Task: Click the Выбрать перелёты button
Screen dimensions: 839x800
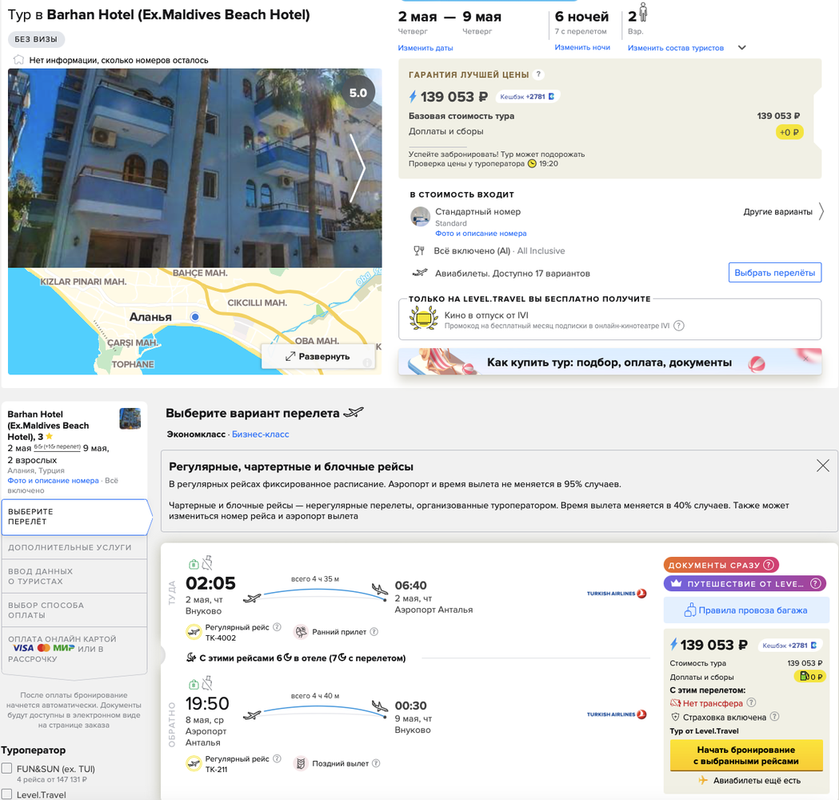Action: click(x=775, y=272)
